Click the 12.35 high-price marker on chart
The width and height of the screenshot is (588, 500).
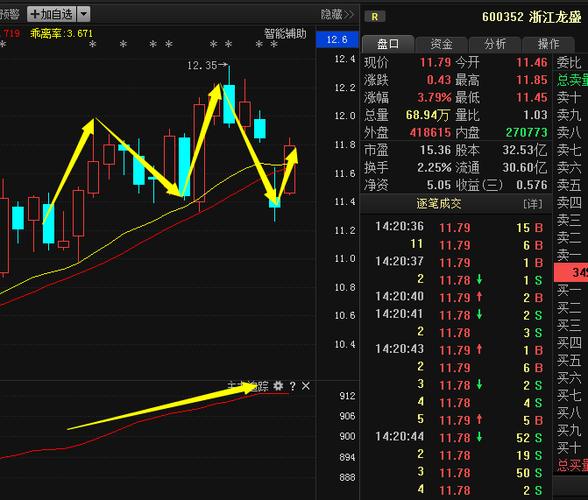207,66
